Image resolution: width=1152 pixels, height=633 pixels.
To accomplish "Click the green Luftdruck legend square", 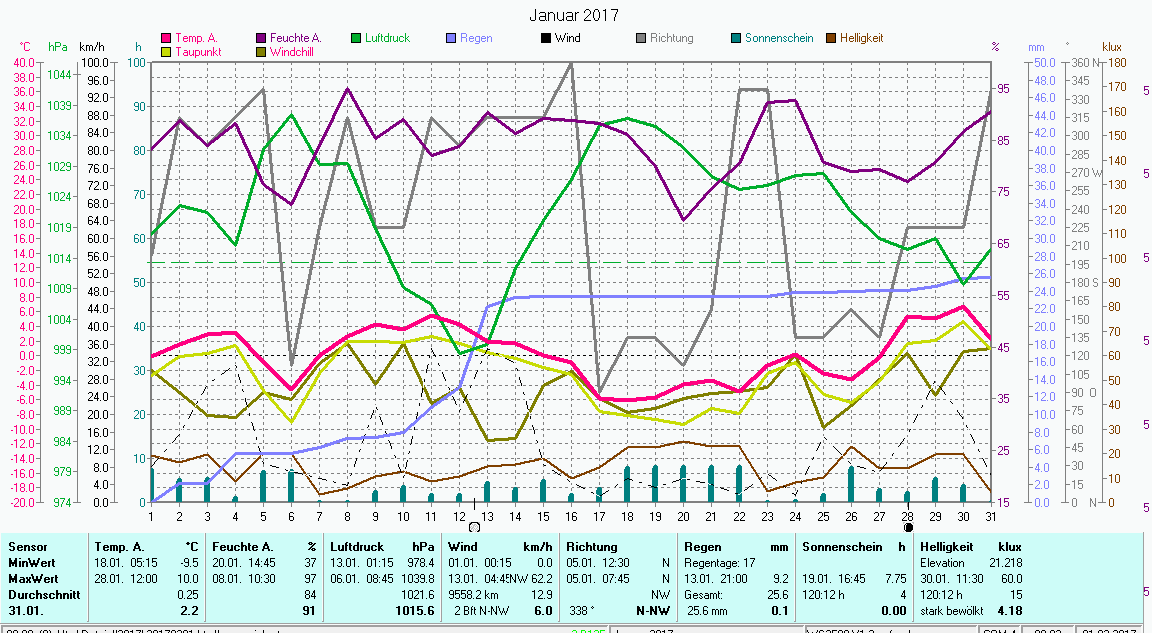I will (x=356, y=38).
